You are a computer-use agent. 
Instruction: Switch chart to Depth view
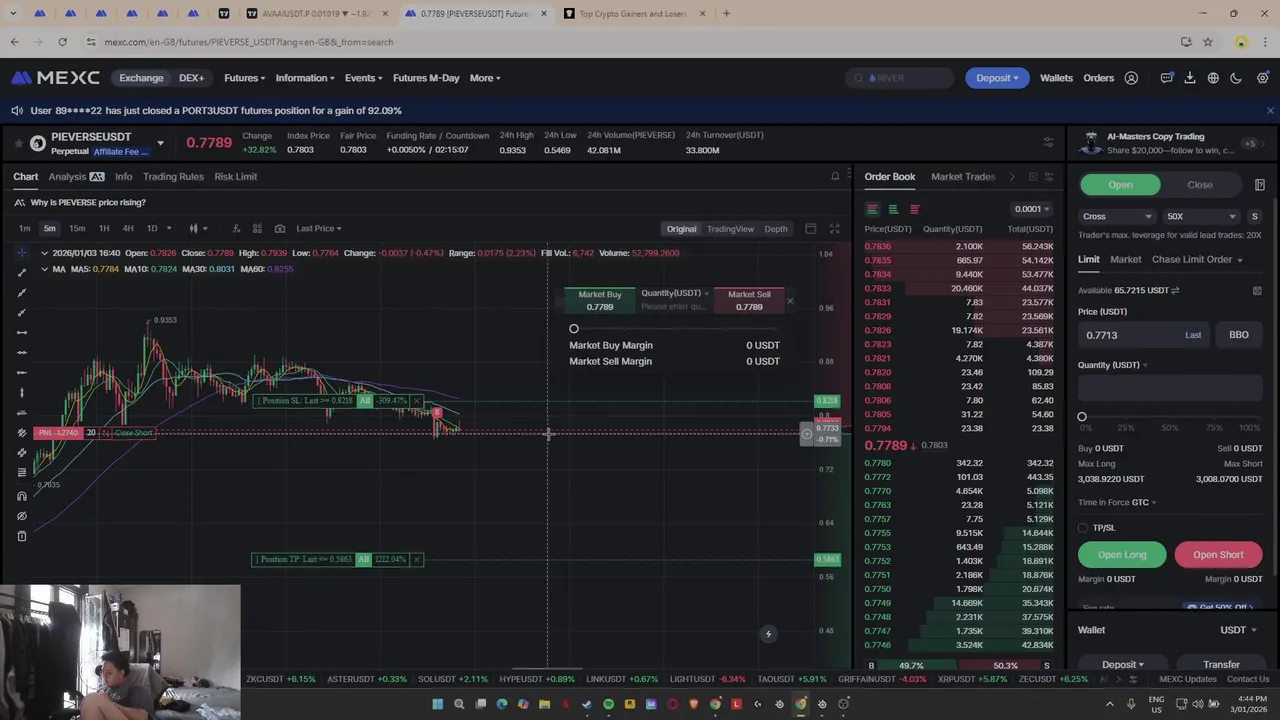pyautogui.click(x=776, y=229)
